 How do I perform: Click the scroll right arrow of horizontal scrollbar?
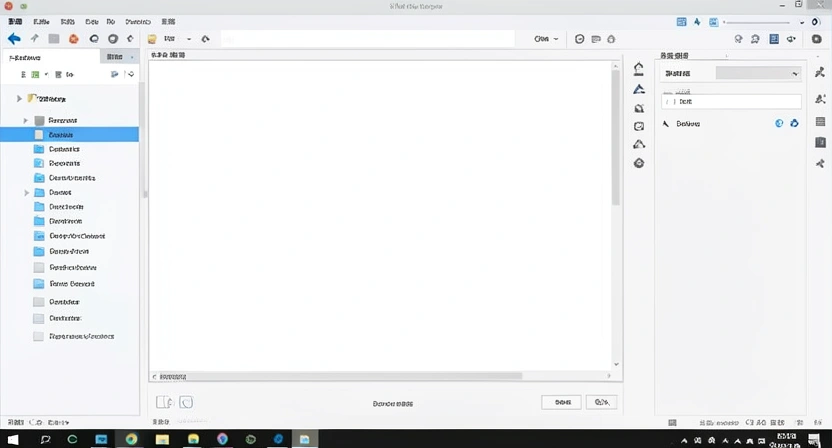(609, 376)
